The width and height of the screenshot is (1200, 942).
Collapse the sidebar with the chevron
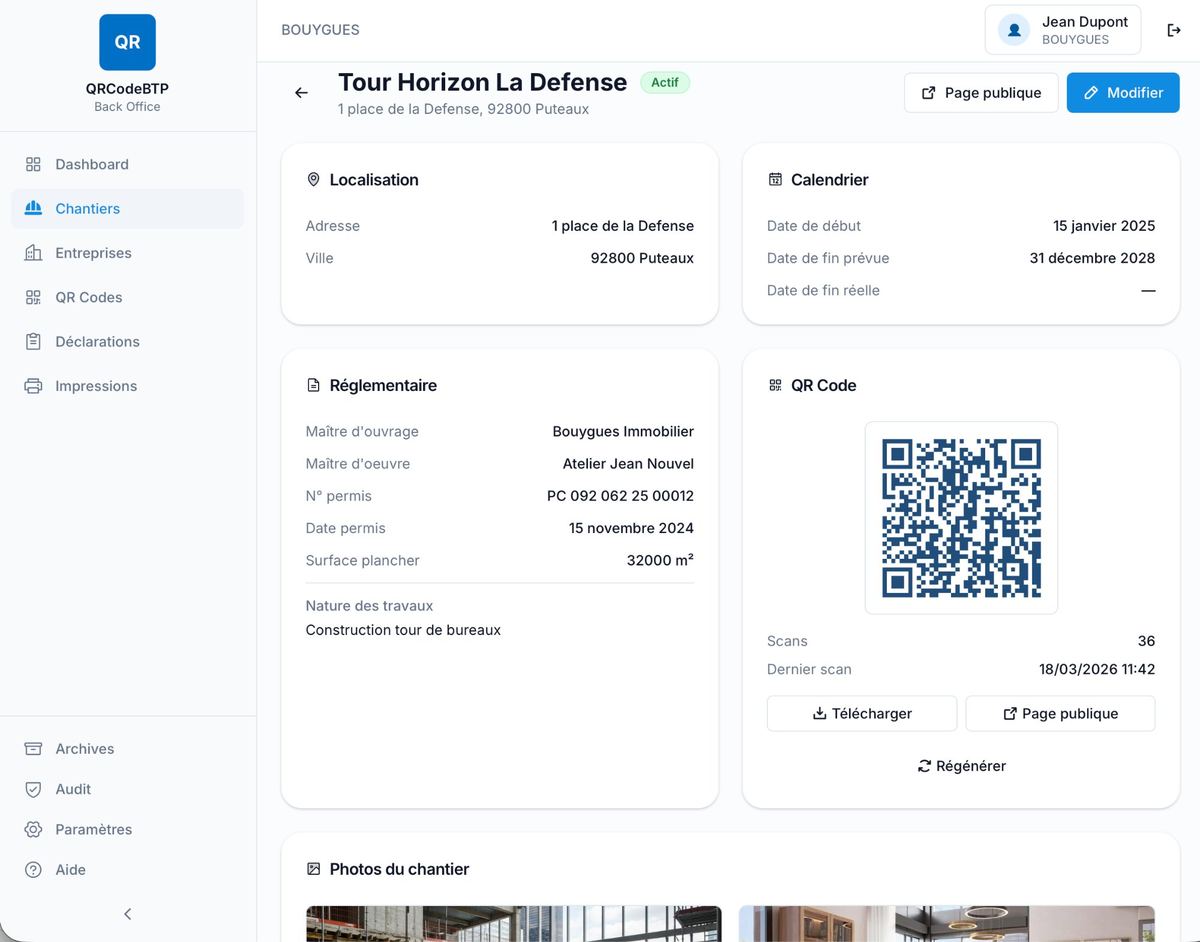pyautogui.click(x=127, y=913)
